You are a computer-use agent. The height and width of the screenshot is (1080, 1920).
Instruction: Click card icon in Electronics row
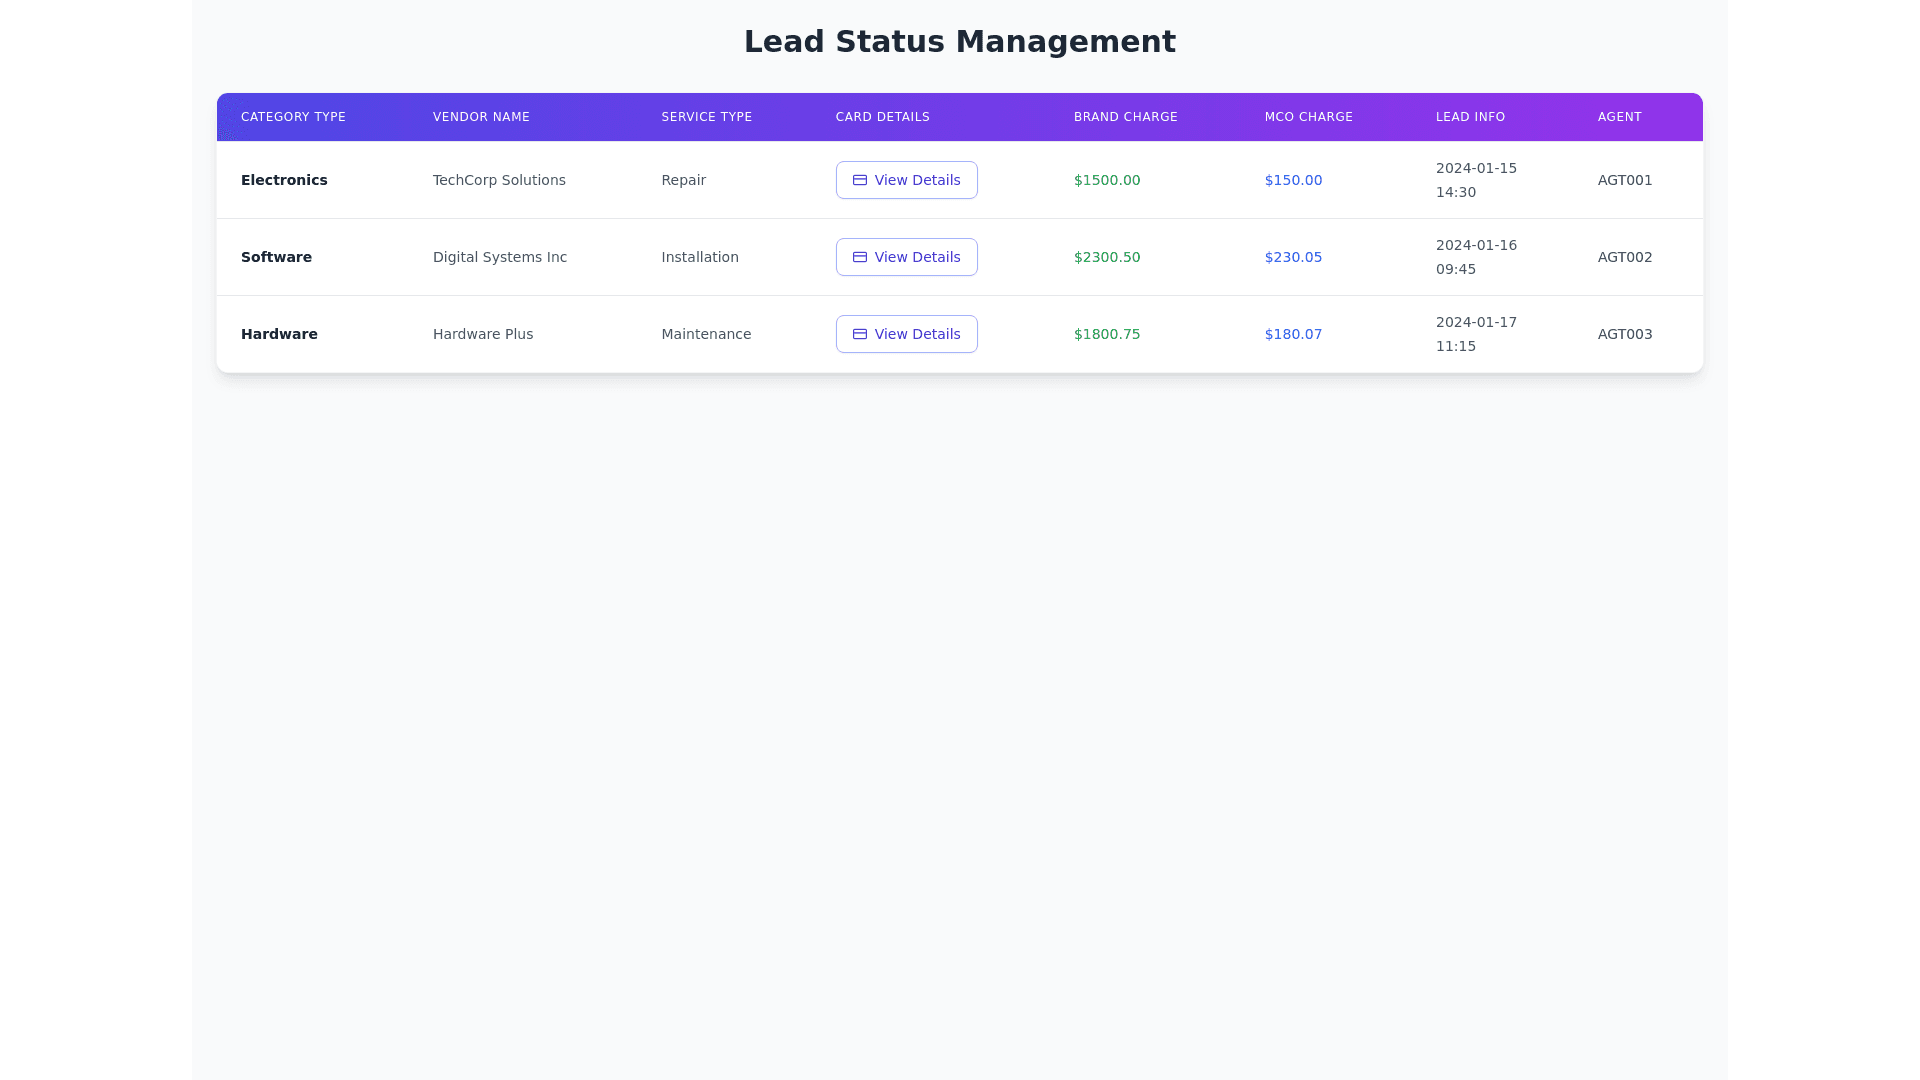pyautogui.click(x=859, y=180)
